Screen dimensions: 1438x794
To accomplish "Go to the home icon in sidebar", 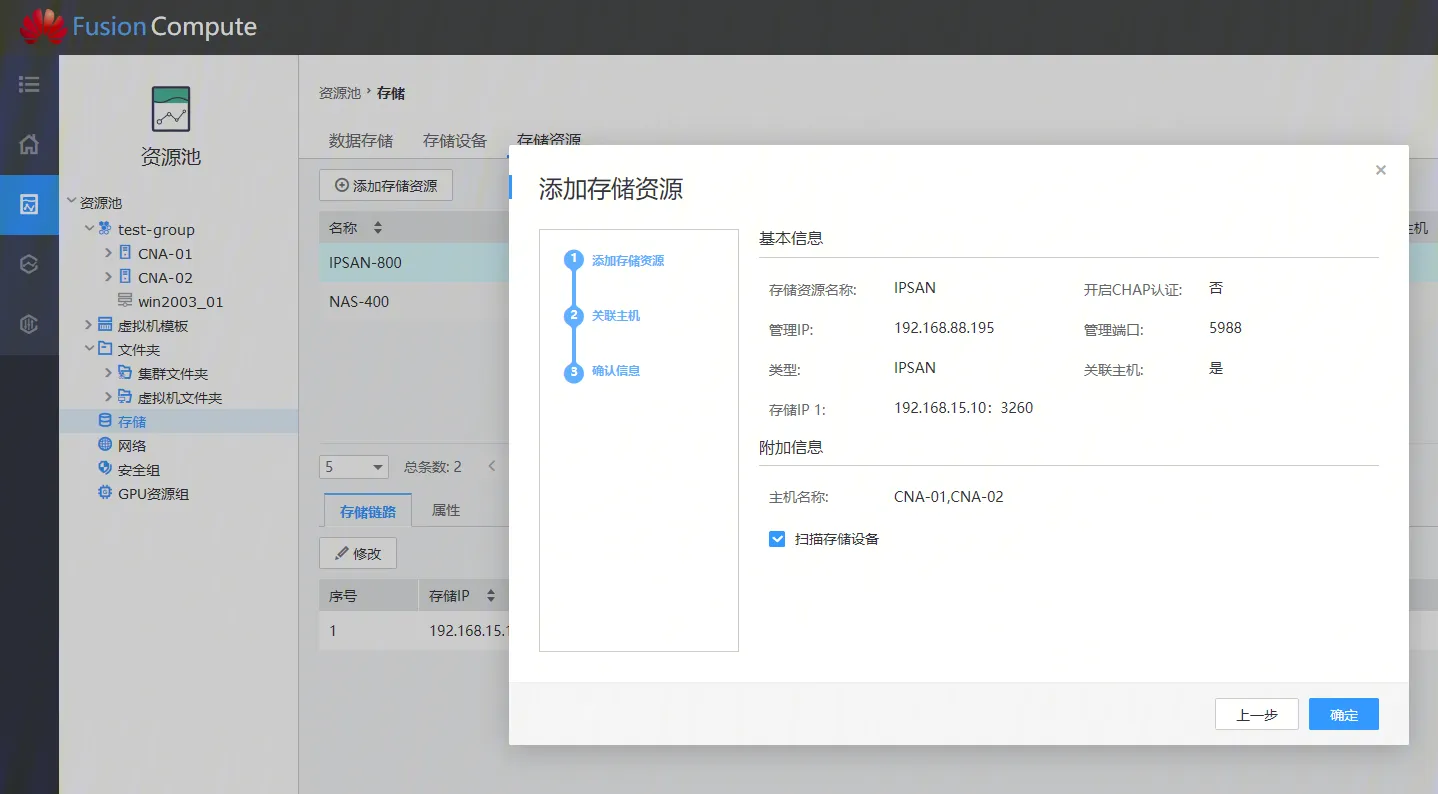I will click(x=29, y=144).
